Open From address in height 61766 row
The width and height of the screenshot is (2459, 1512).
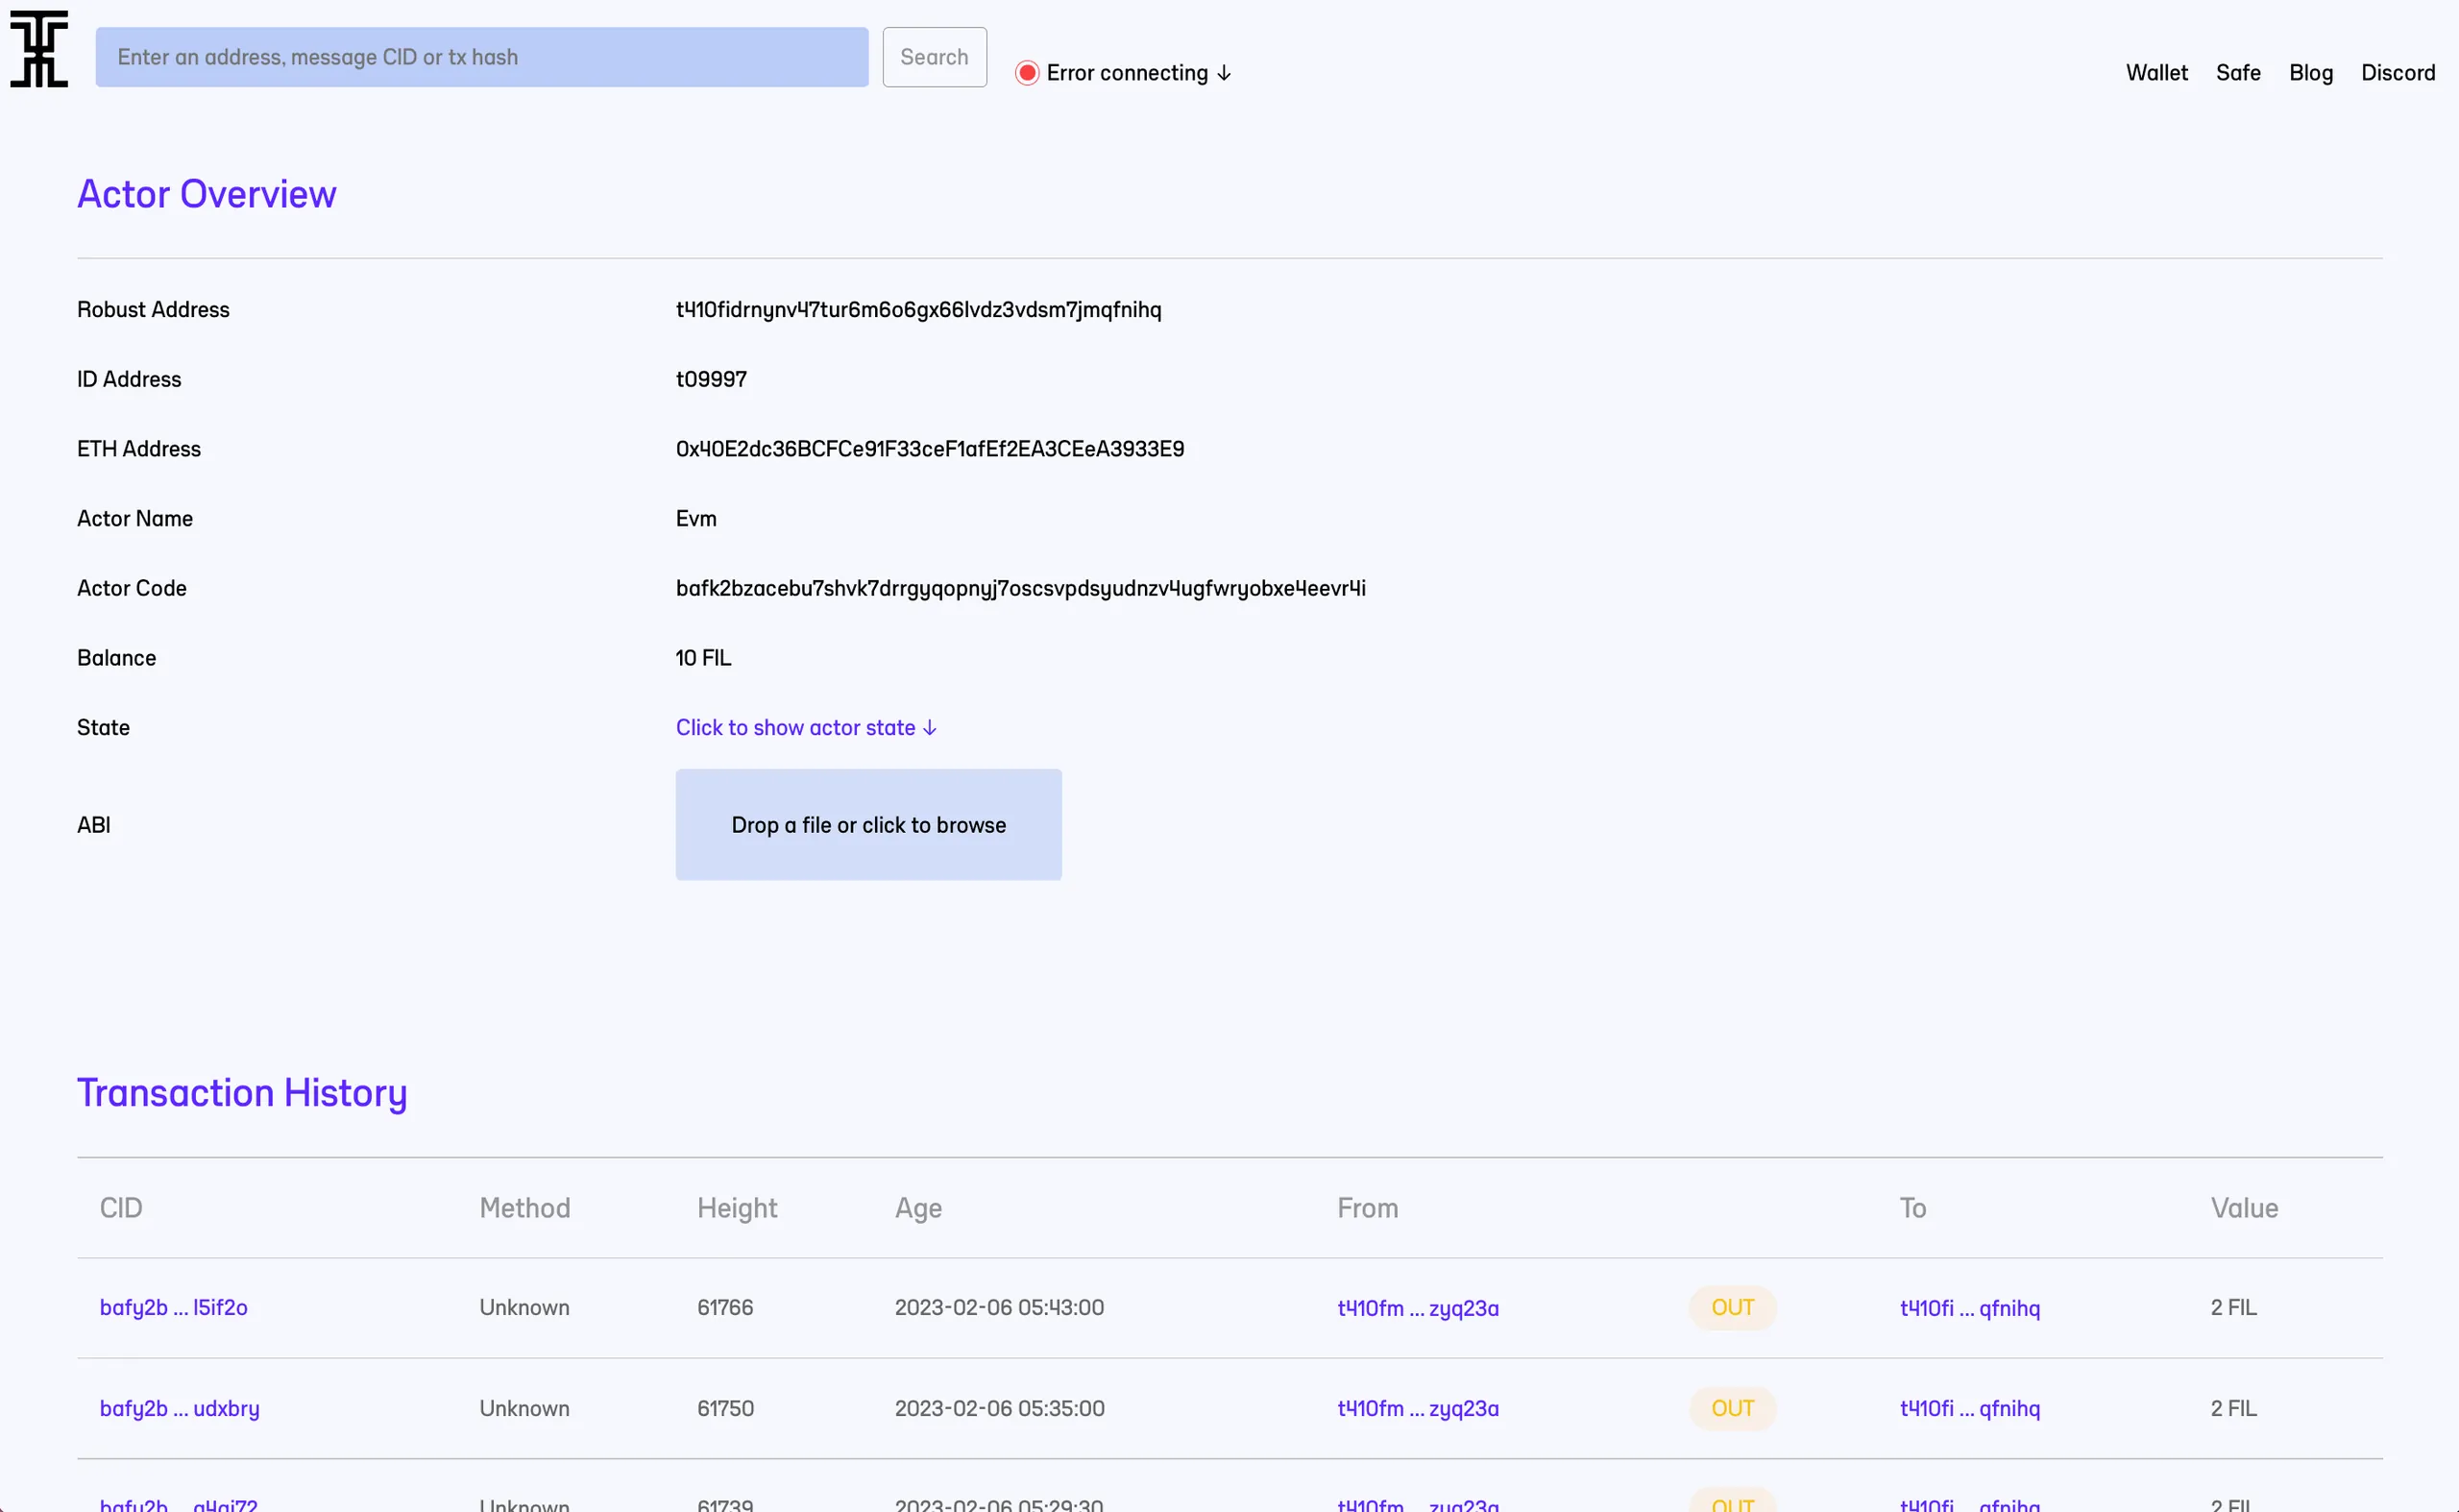(1417, 1308)
